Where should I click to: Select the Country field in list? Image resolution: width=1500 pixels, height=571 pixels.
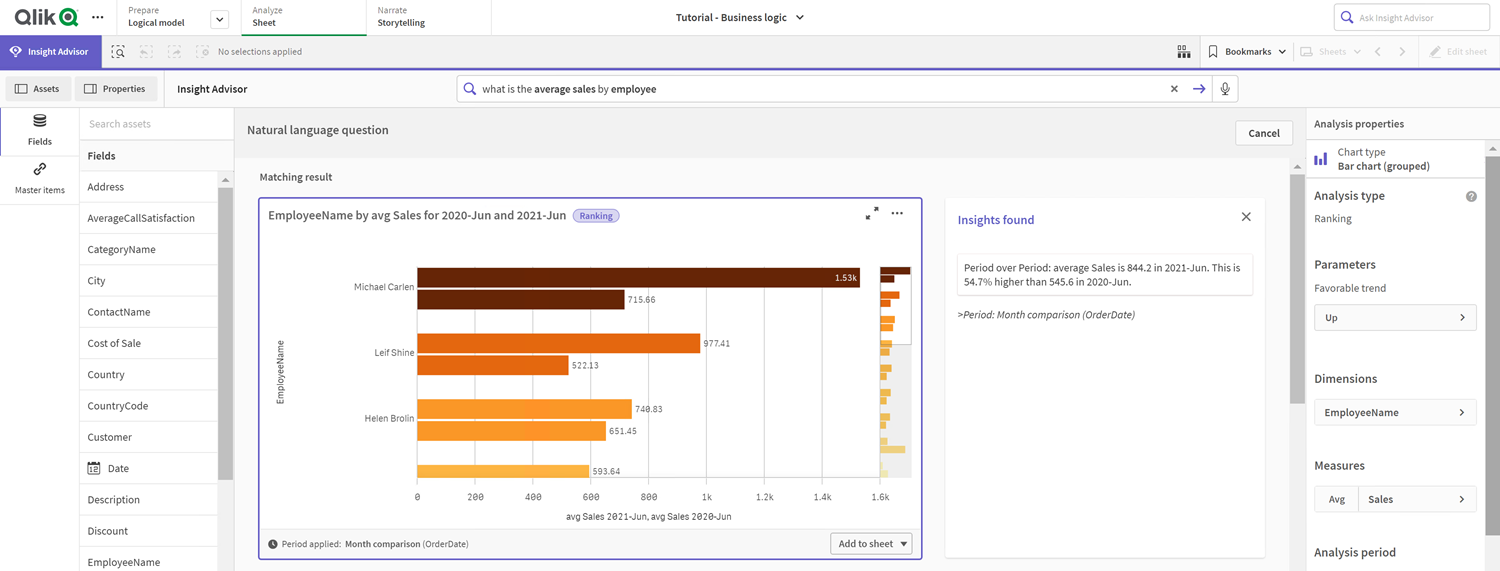(x=106, y=375)
